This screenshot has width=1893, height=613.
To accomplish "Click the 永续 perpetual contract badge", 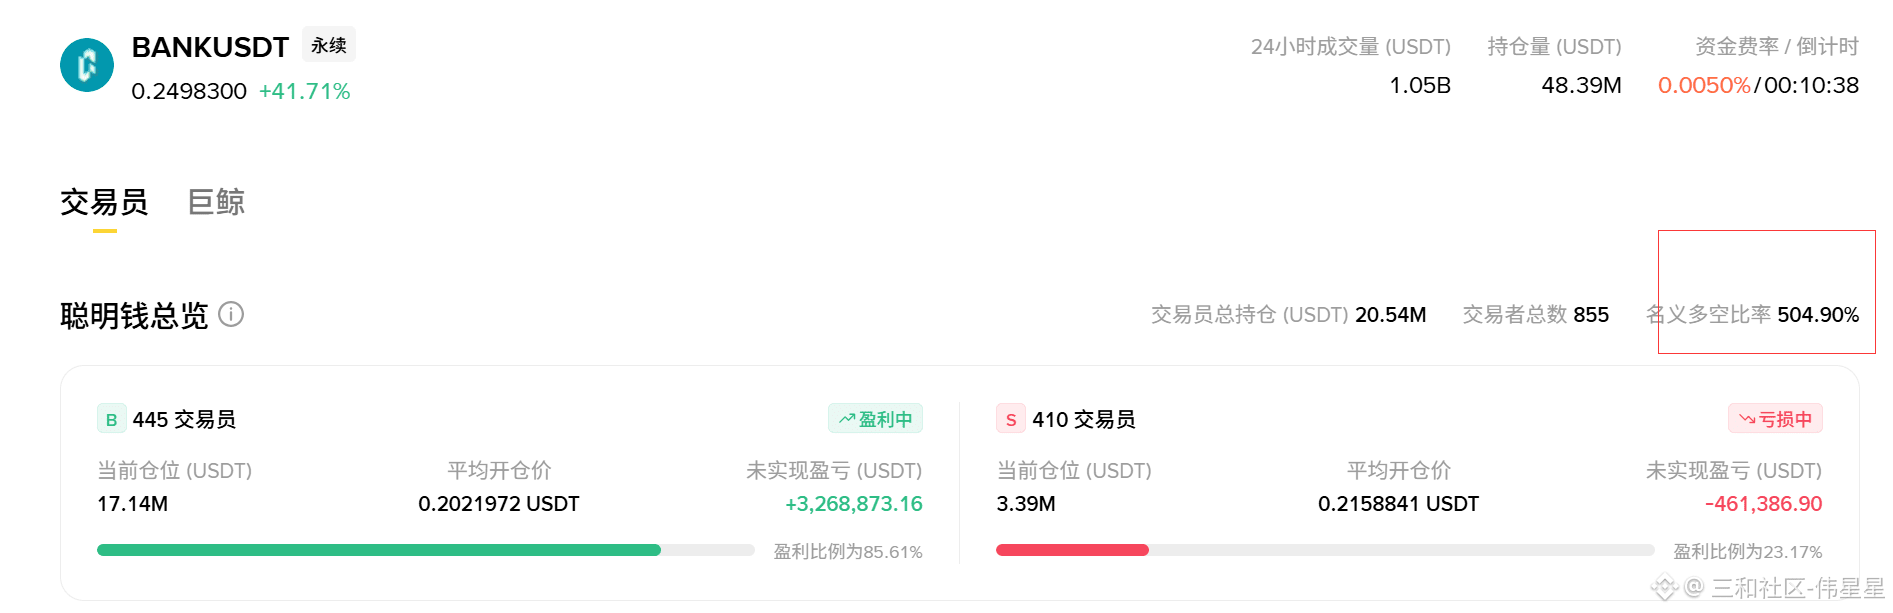I will (329, 45).
